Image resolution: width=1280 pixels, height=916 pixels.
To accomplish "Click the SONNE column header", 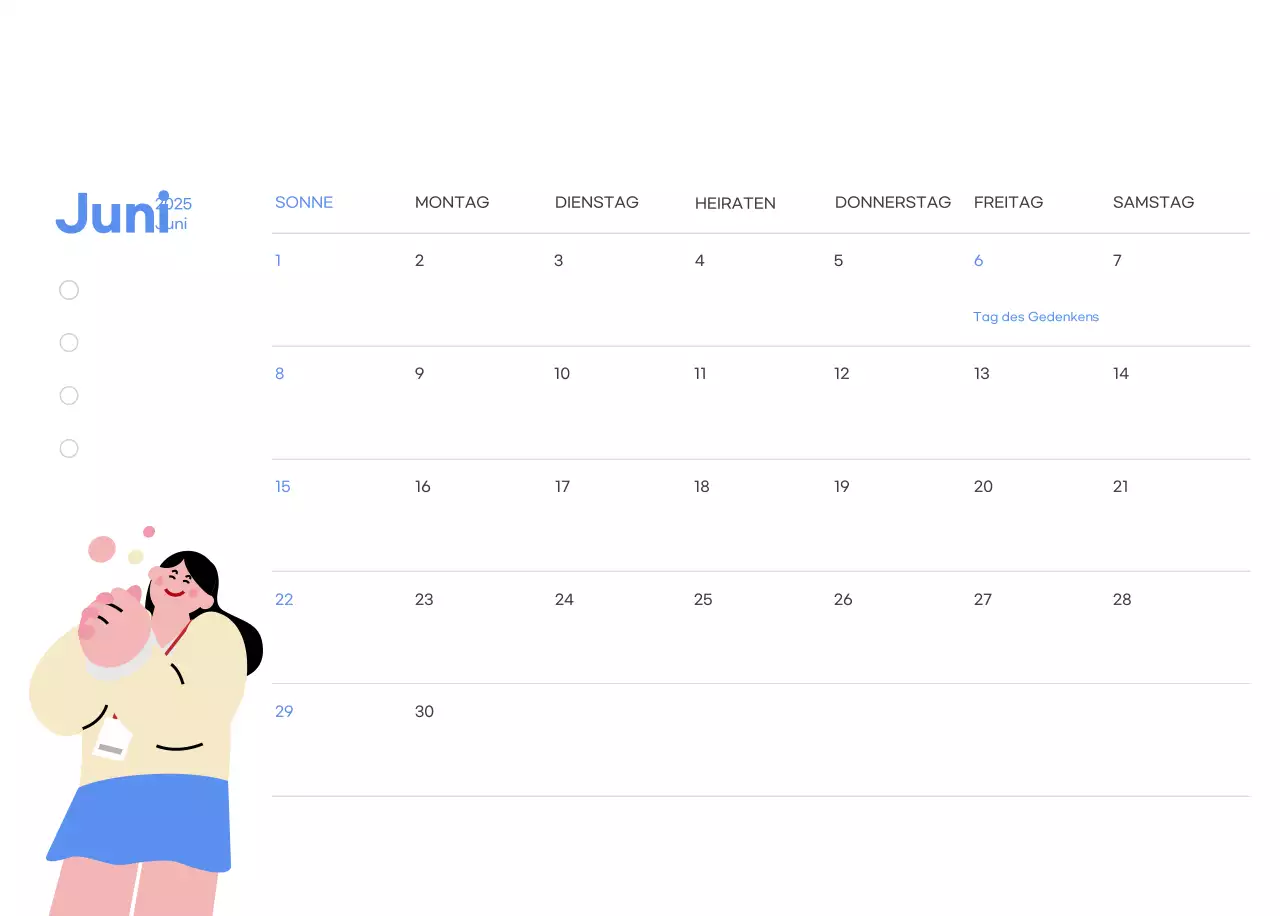I will point(304,202).
